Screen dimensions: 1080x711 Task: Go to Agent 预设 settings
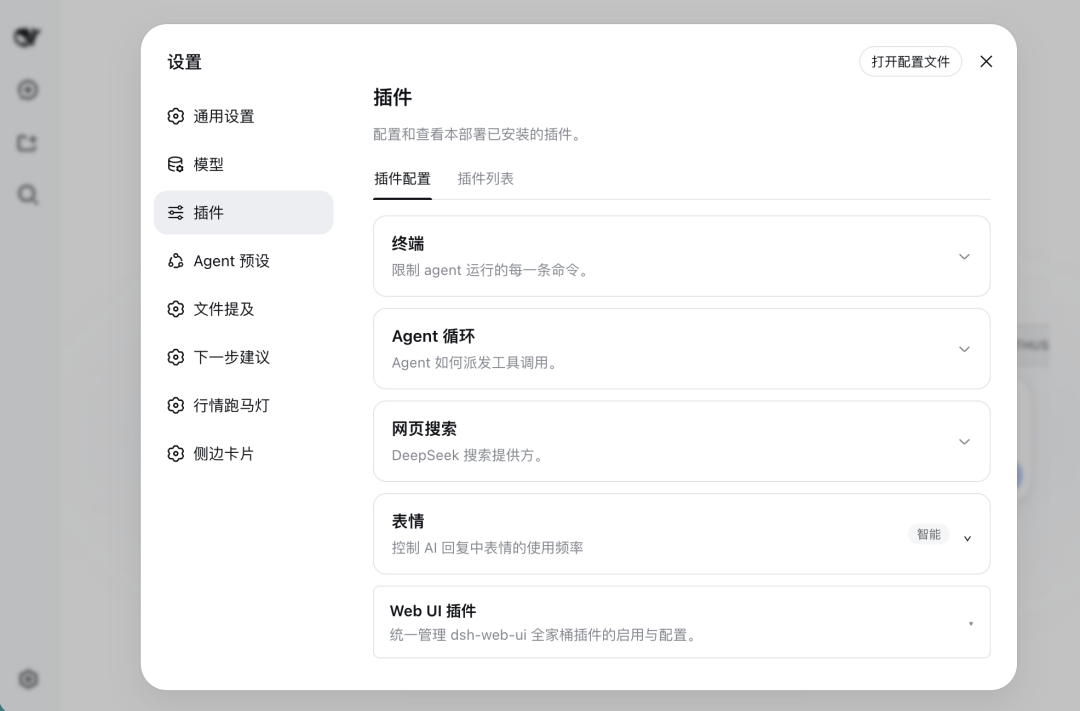coord(244,261)
